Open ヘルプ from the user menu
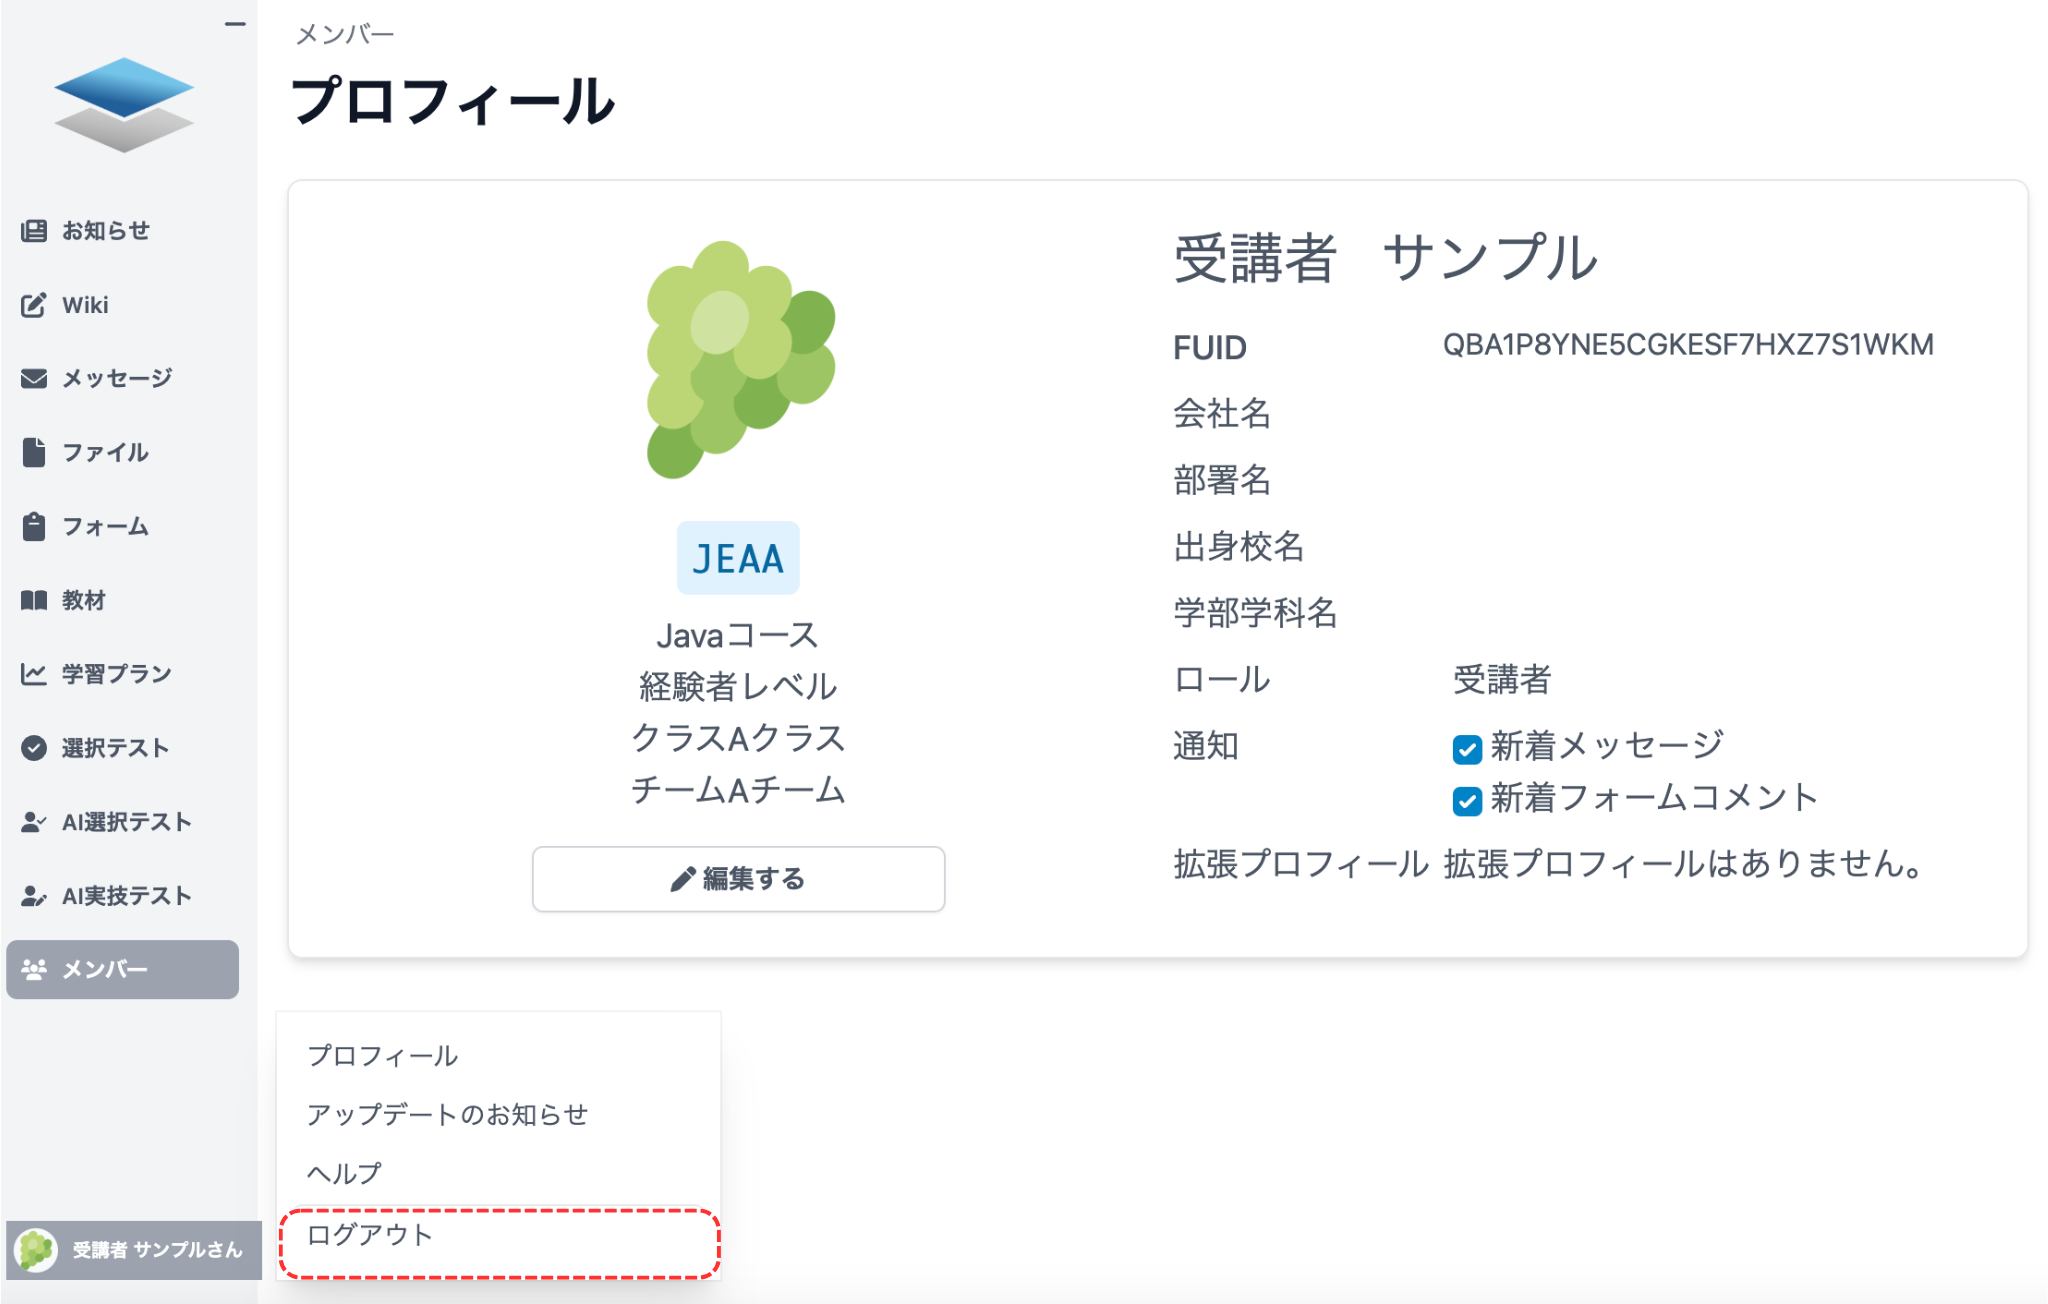This screenshot has width=2048, height=1304. click(343, 1173)
